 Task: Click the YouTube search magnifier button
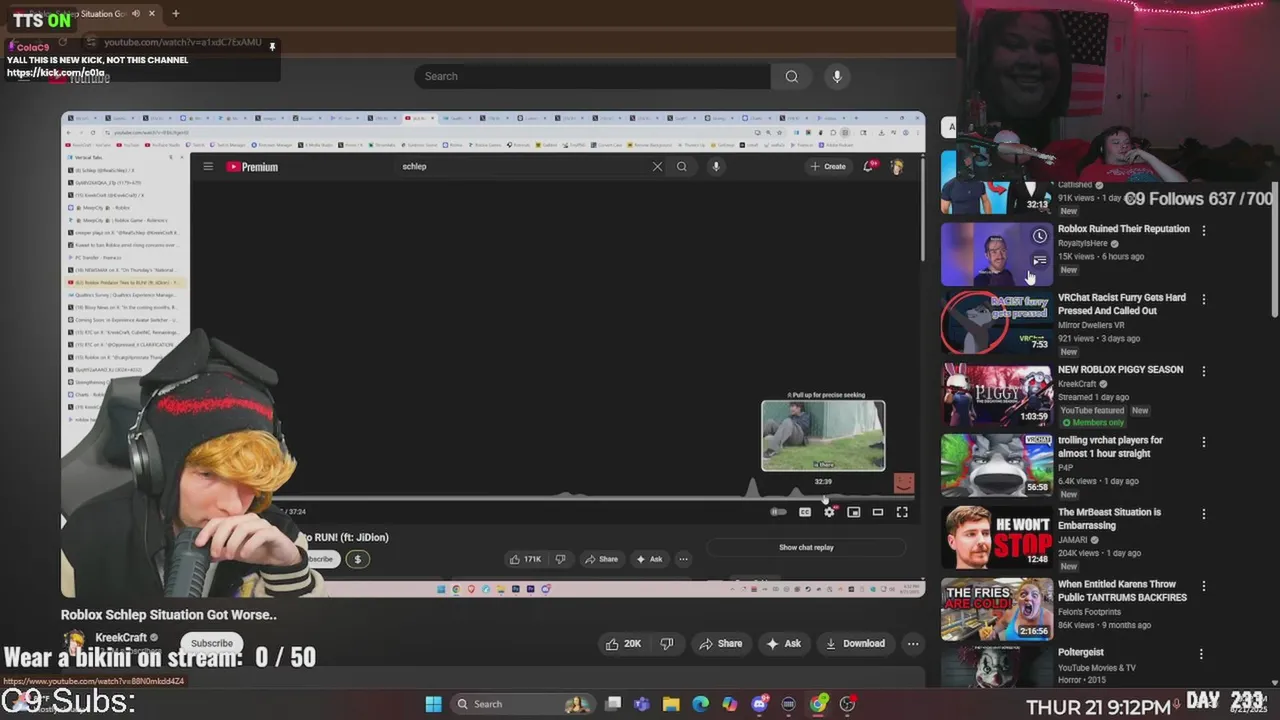pos(791,76)
